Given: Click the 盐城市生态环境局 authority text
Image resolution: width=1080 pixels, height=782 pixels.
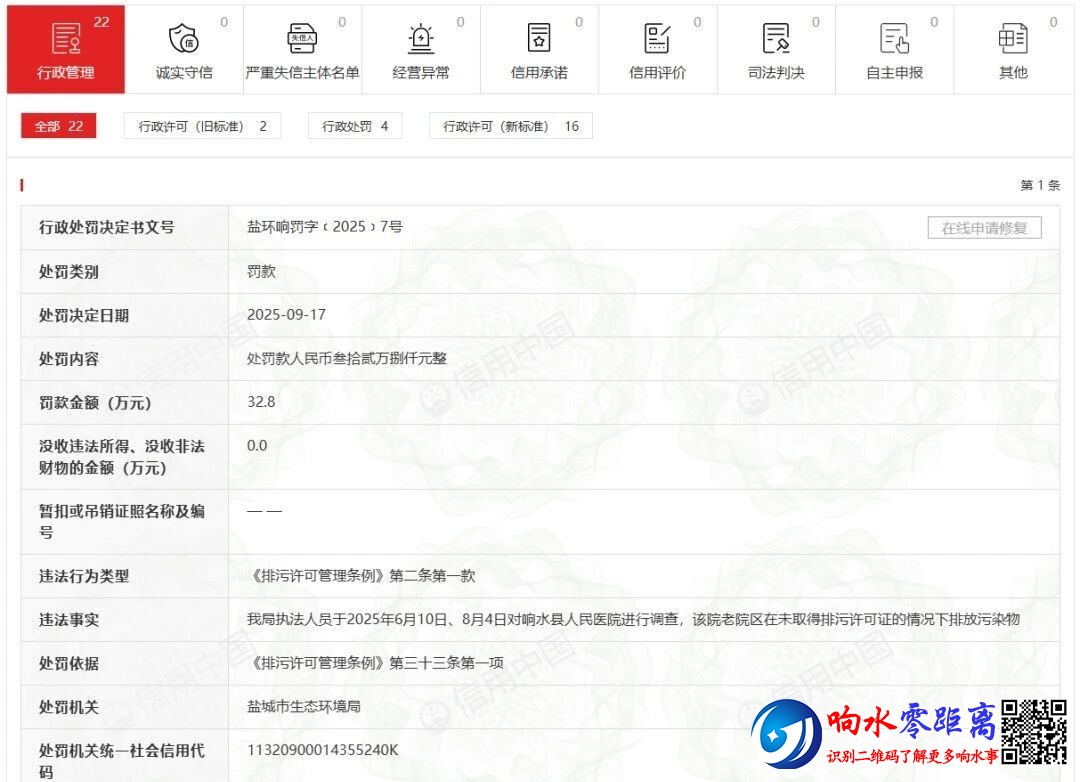Looking at the screenshot, I should tap(304, 706).
